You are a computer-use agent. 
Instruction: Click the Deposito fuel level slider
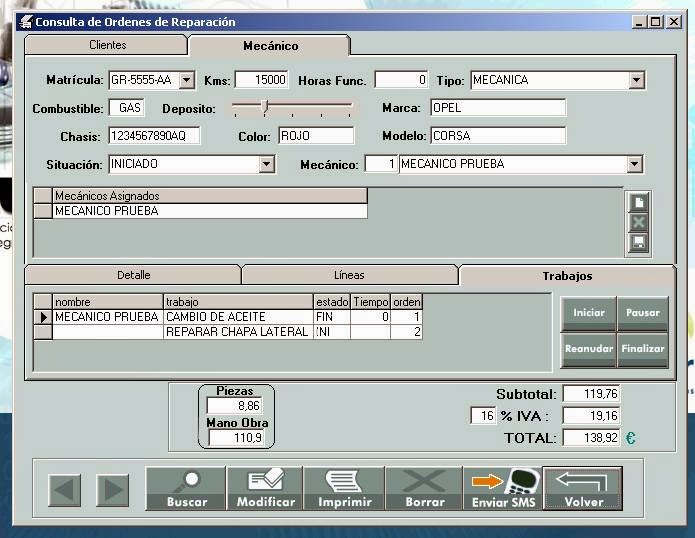pyautogui.click(x=293, y=108)
